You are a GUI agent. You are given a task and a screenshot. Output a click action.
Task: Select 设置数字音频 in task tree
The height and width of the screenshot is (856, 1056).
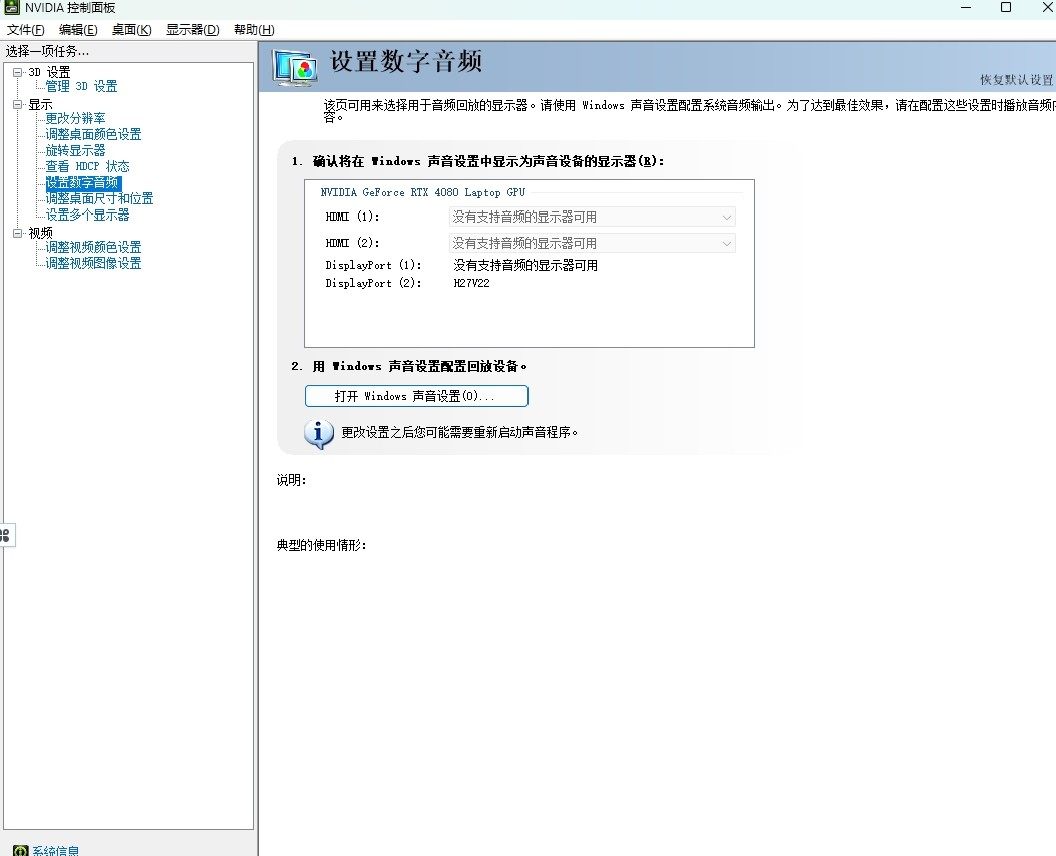[83, 183]
